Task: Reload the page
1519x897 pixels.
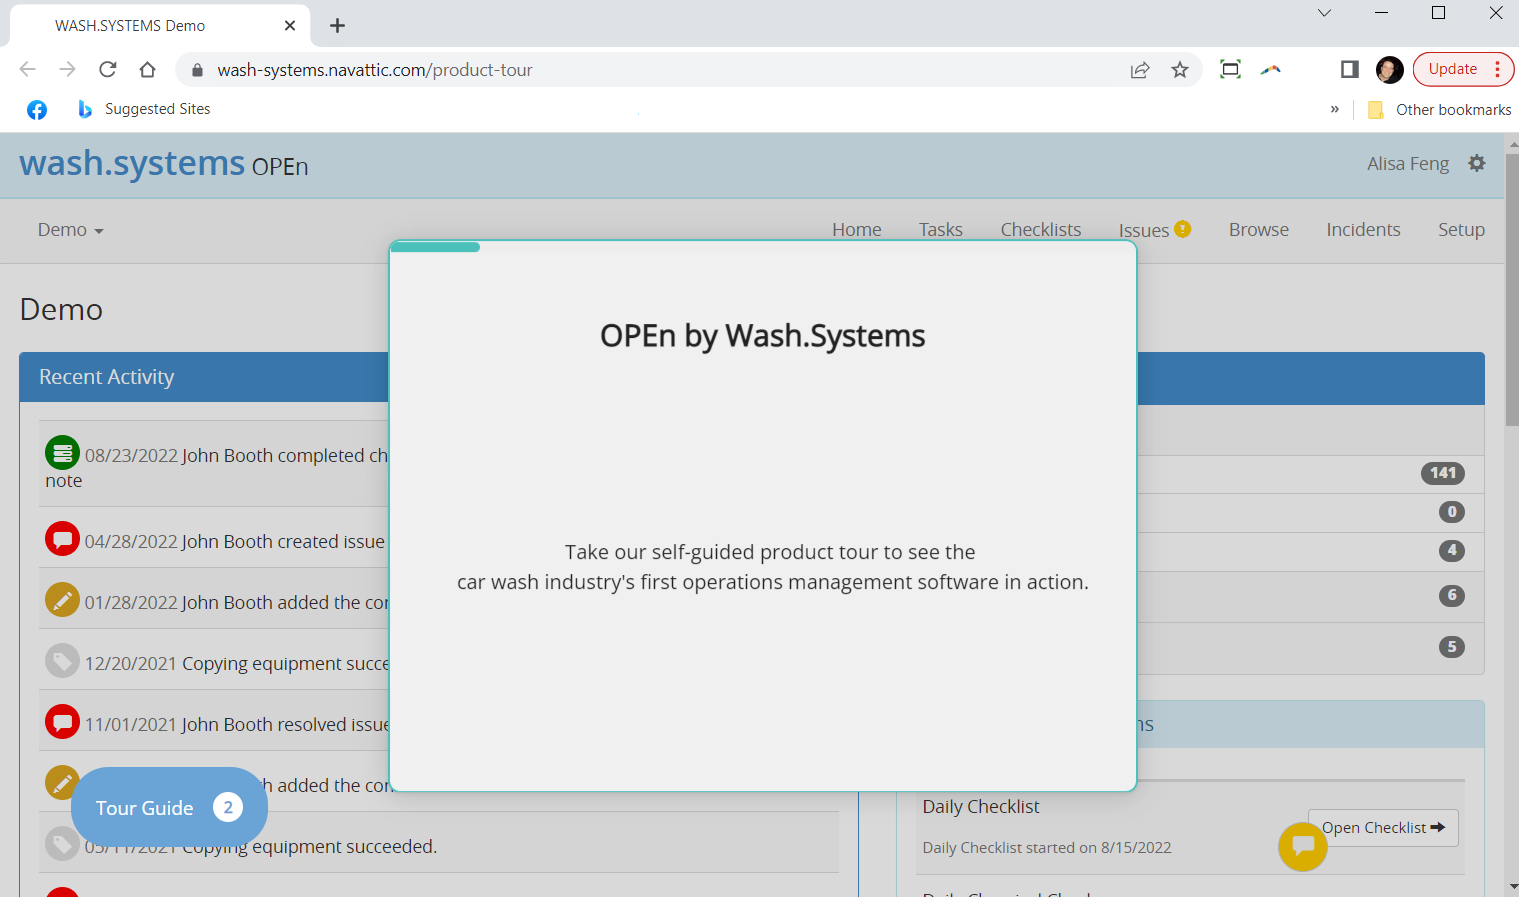Action: click(107, 69)
